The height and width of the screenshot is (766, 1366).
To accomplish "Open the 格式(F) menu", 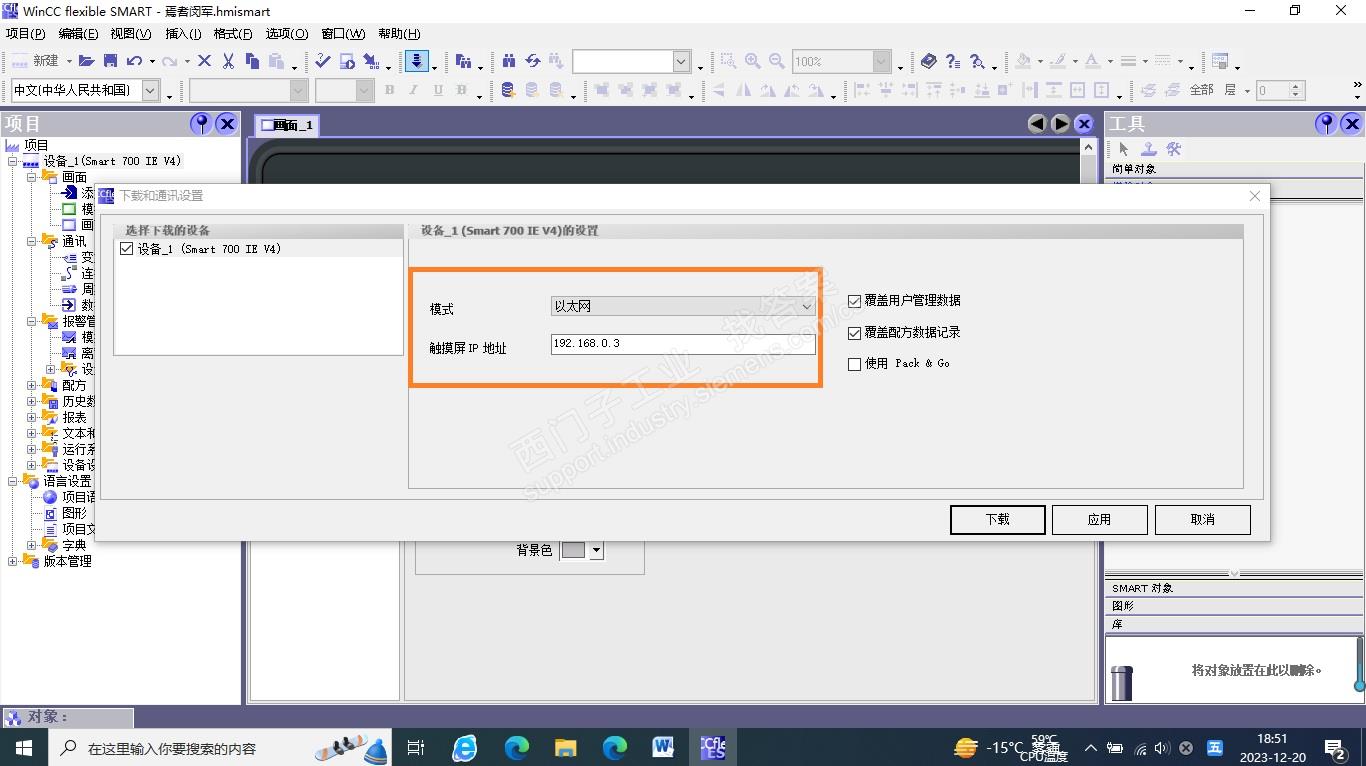I will pyautogui.click(x=233, y=34).
